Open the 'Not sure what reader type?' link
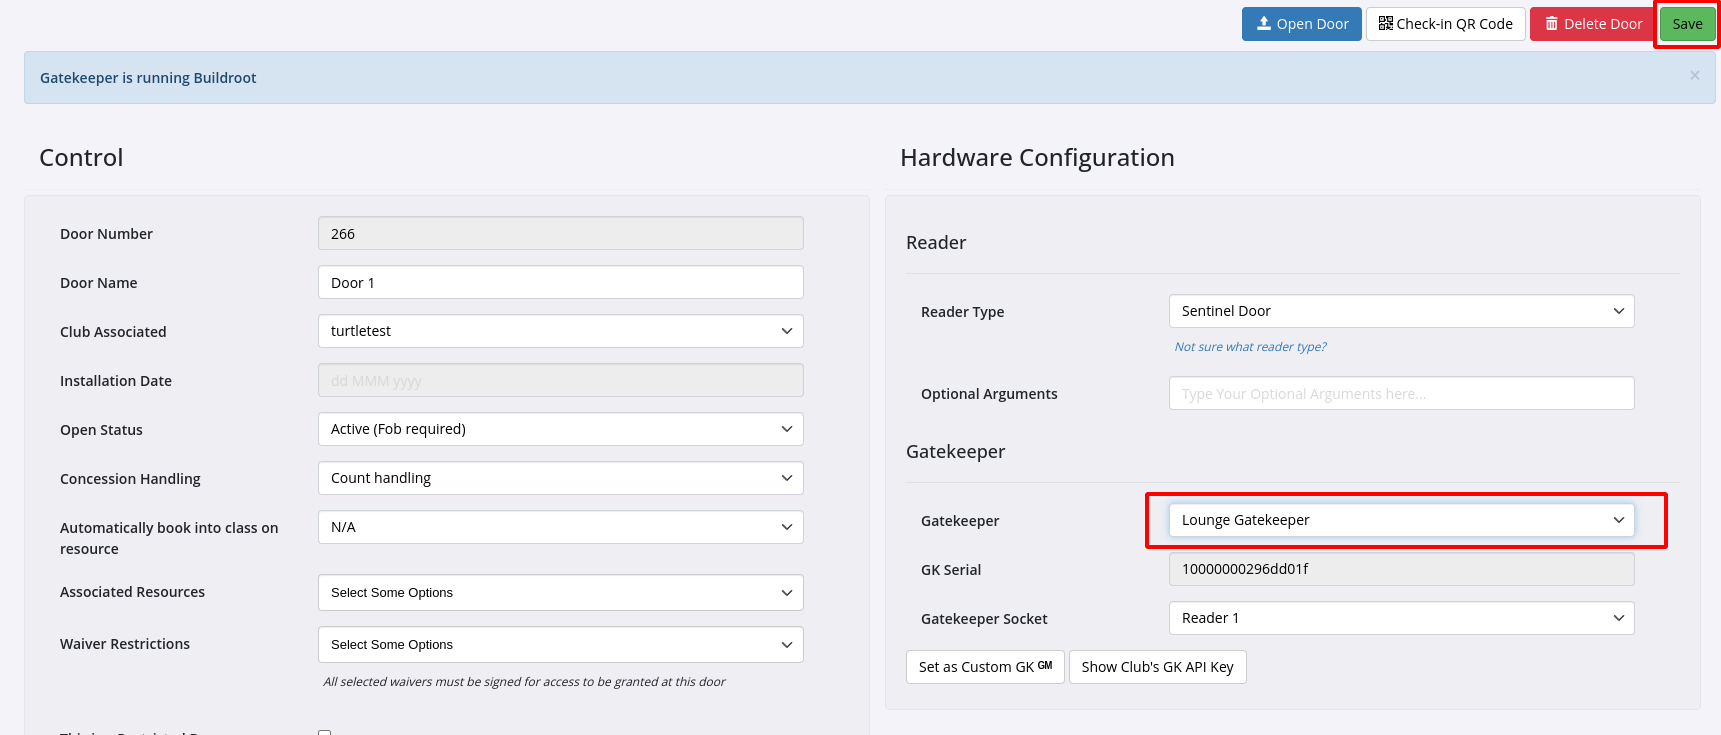The height and width of the screenshot is (735, 1721). [1250, 347]
